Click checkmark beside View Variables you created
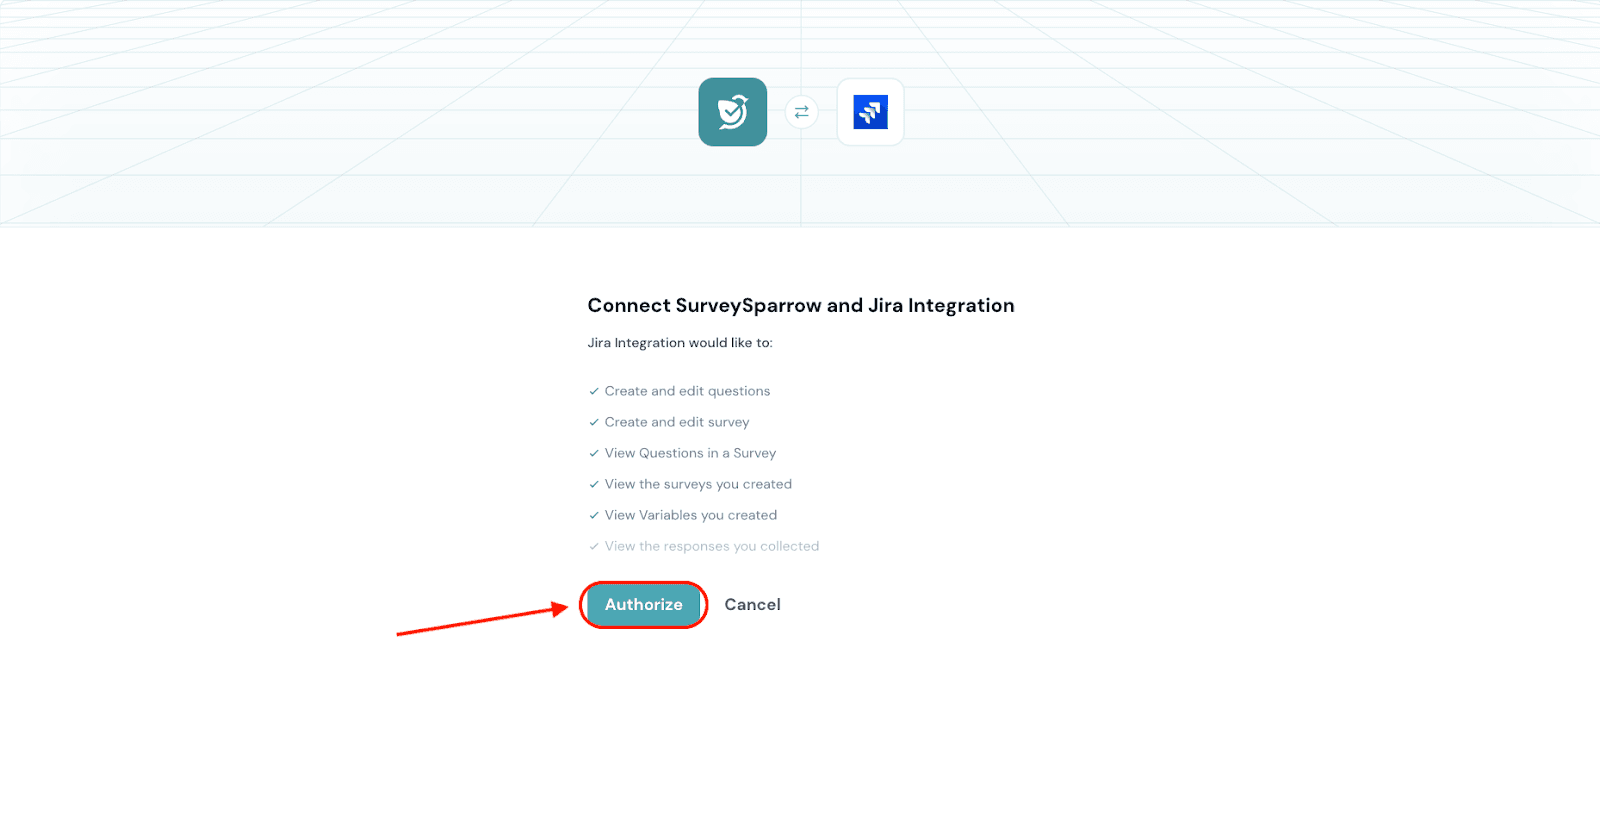This screenshot has height=822, width=1600. pyautogui.click(x=594, y=515)
